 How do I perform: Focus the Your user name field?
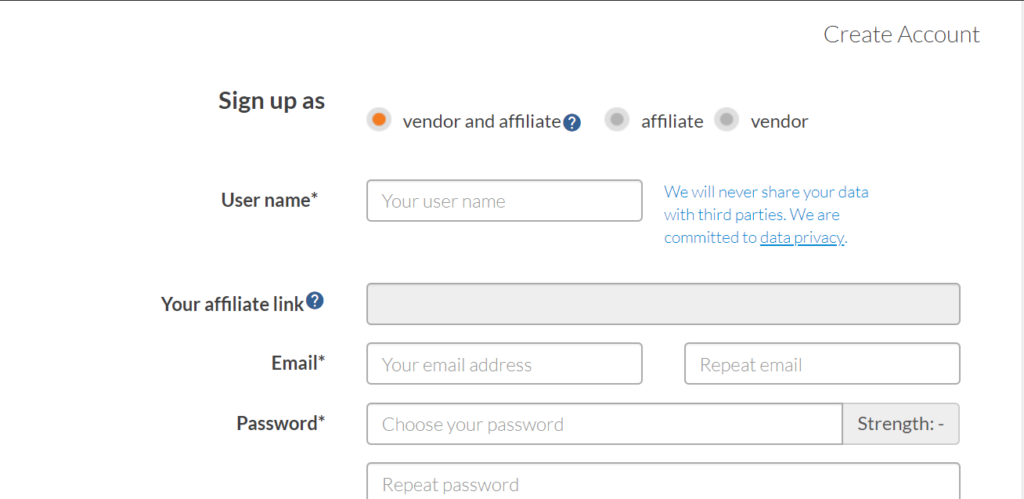(x=504, y=201)
